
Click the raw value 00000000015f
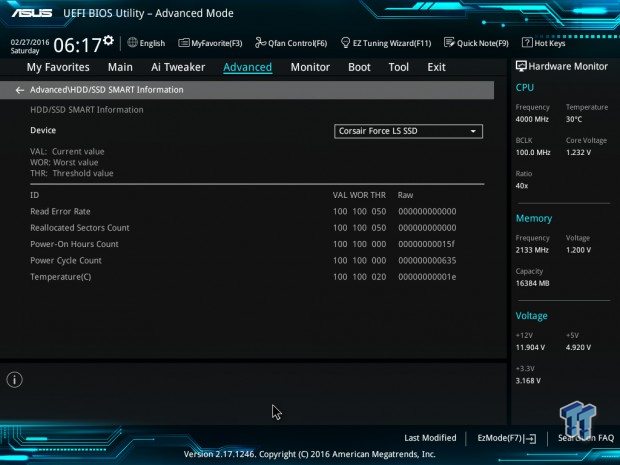point(427,244)
